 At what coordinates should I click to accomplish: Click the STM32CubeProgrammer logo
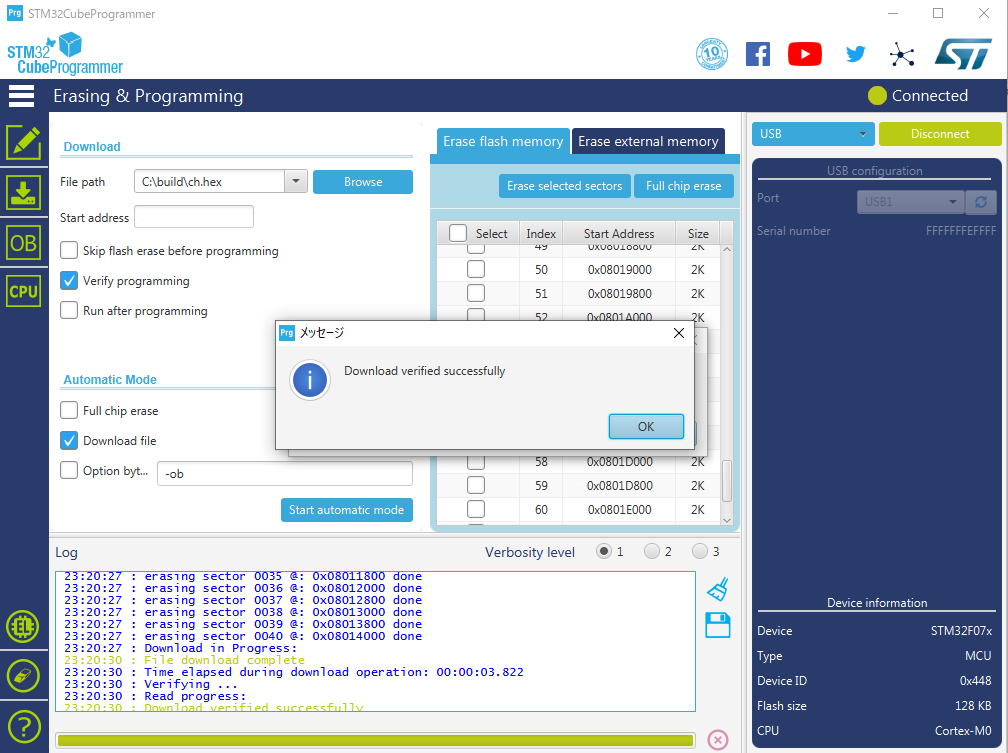point(65,53)
